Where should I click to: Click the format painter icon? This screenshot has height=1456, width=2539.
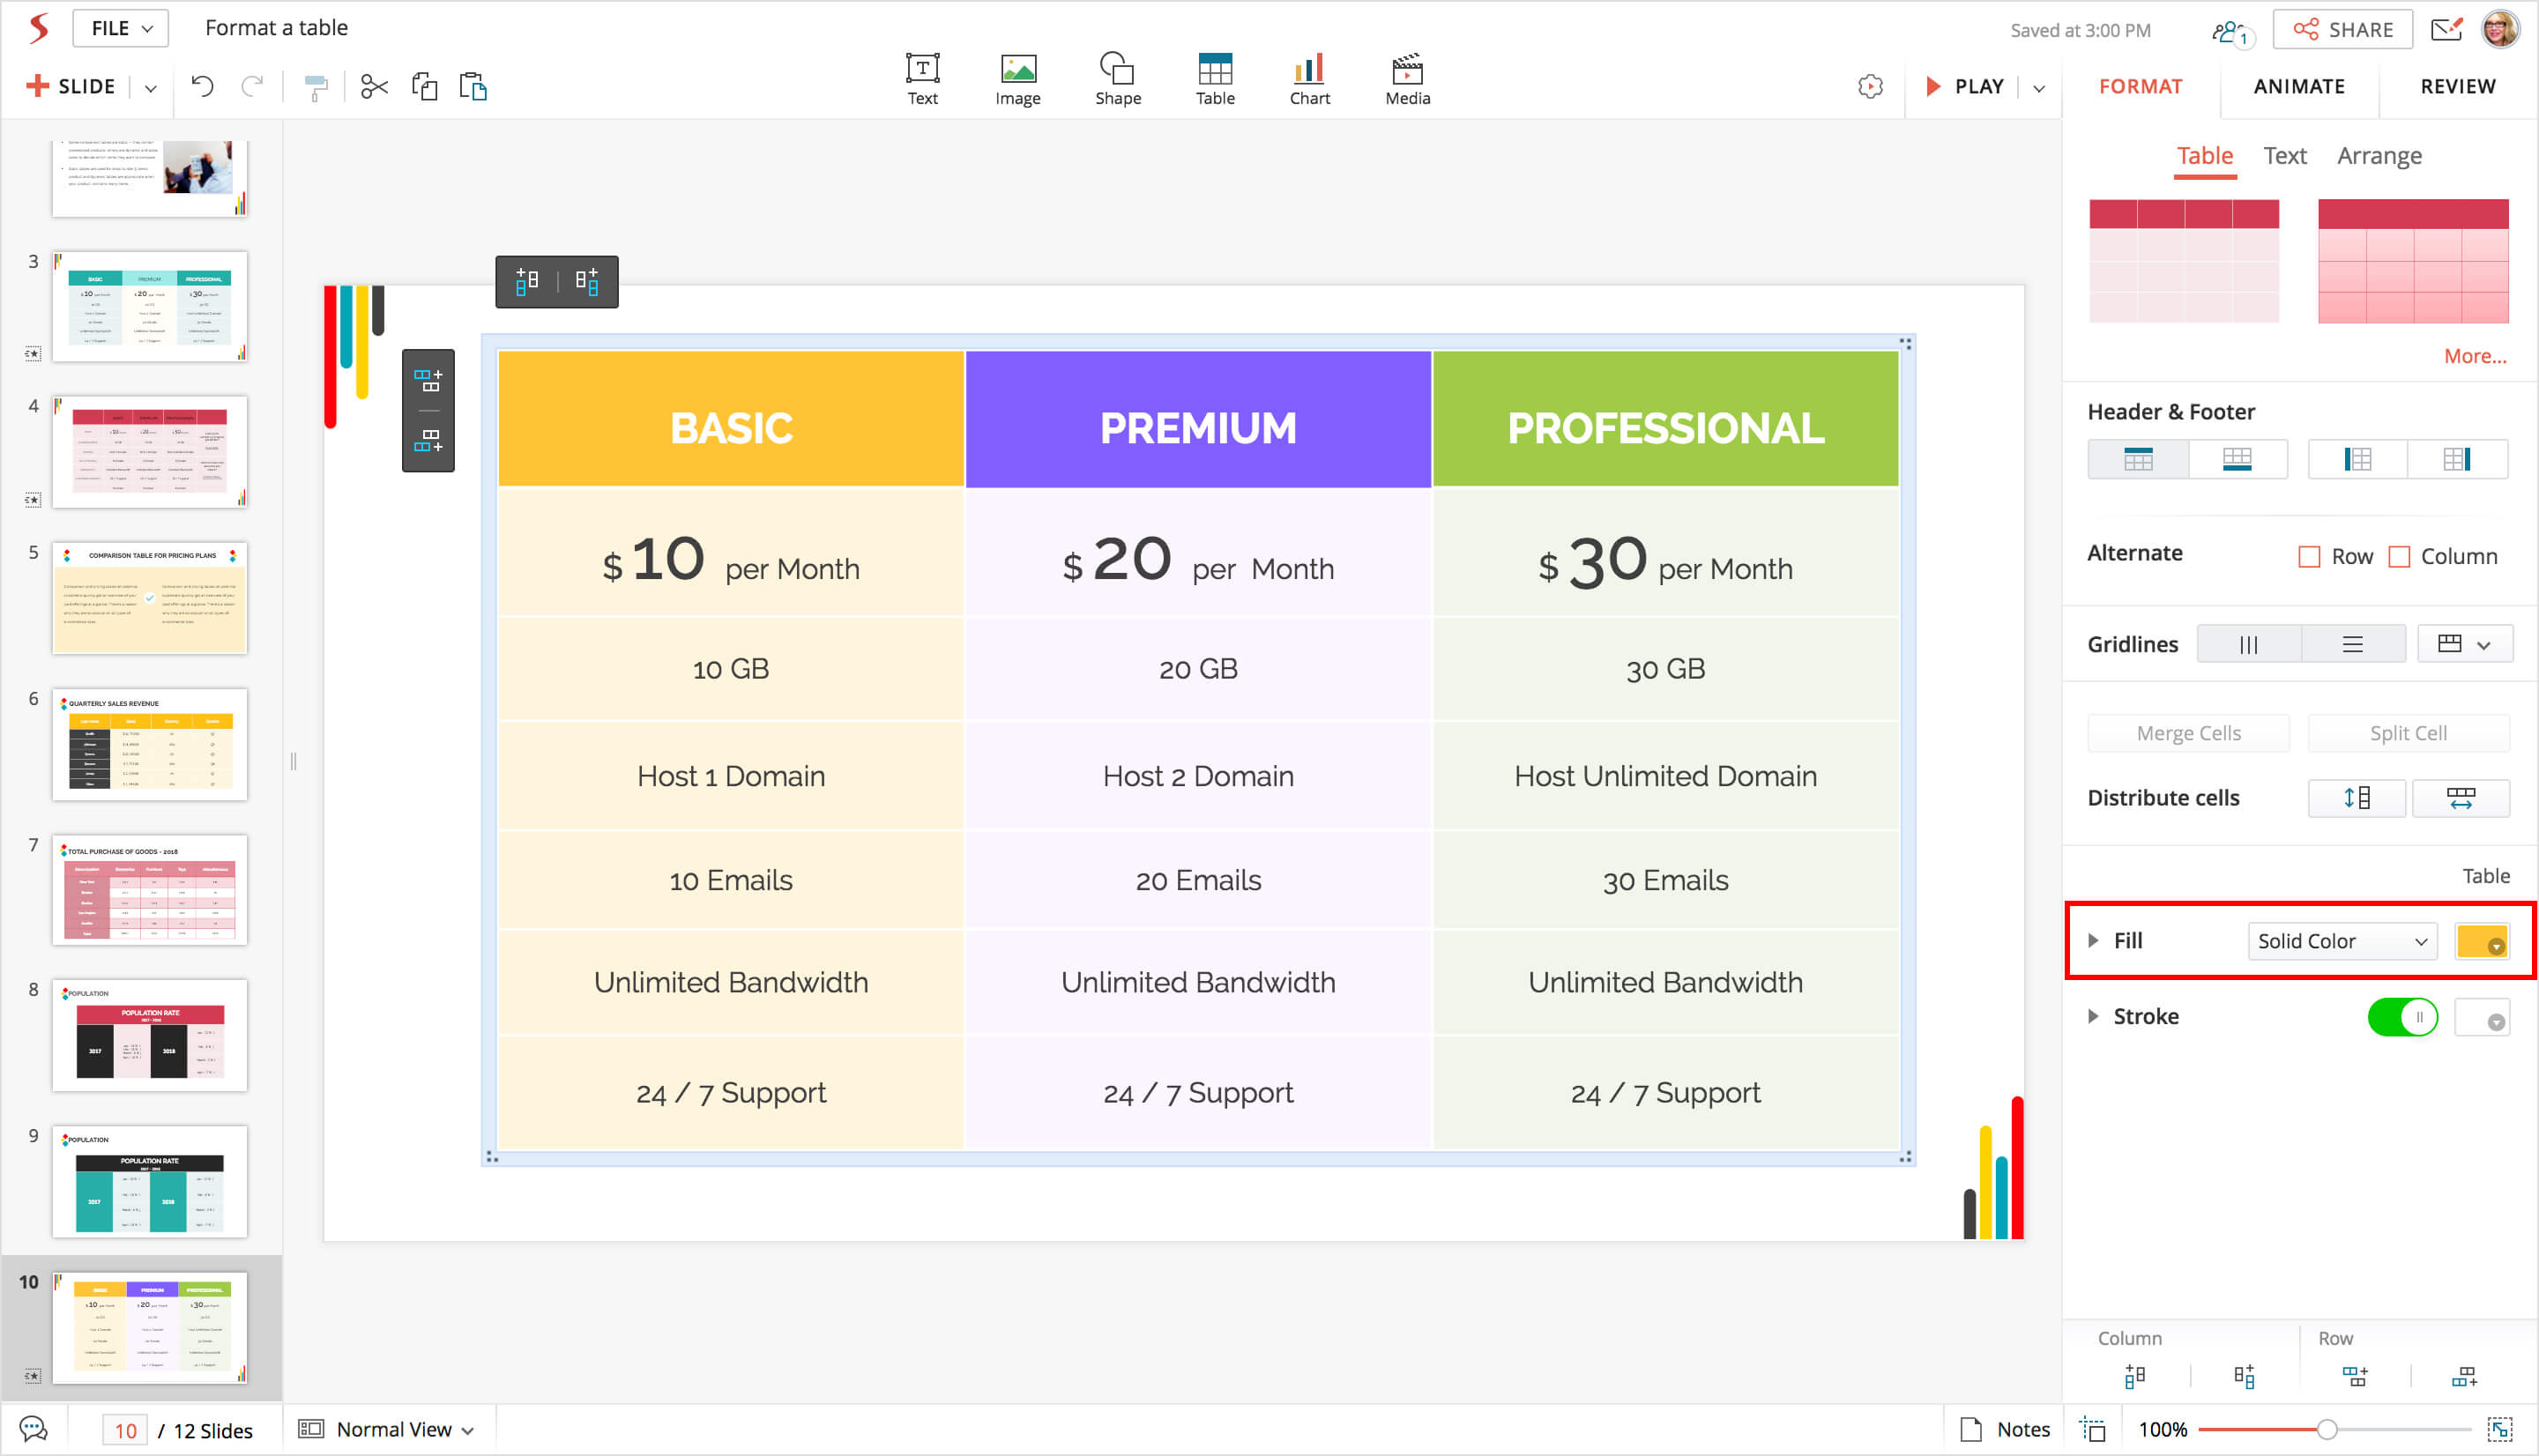(x=316, y=88)
